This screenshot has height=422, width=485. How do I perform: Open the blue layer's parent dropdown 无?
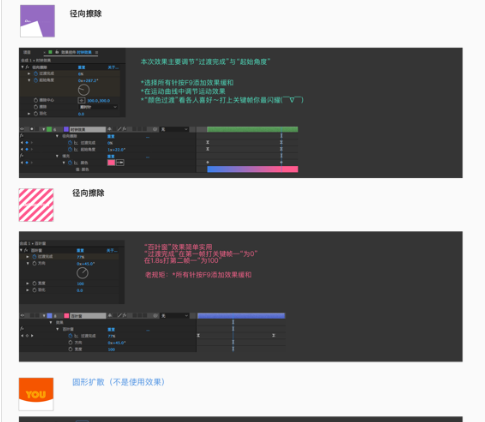click(x=174, y=316)
